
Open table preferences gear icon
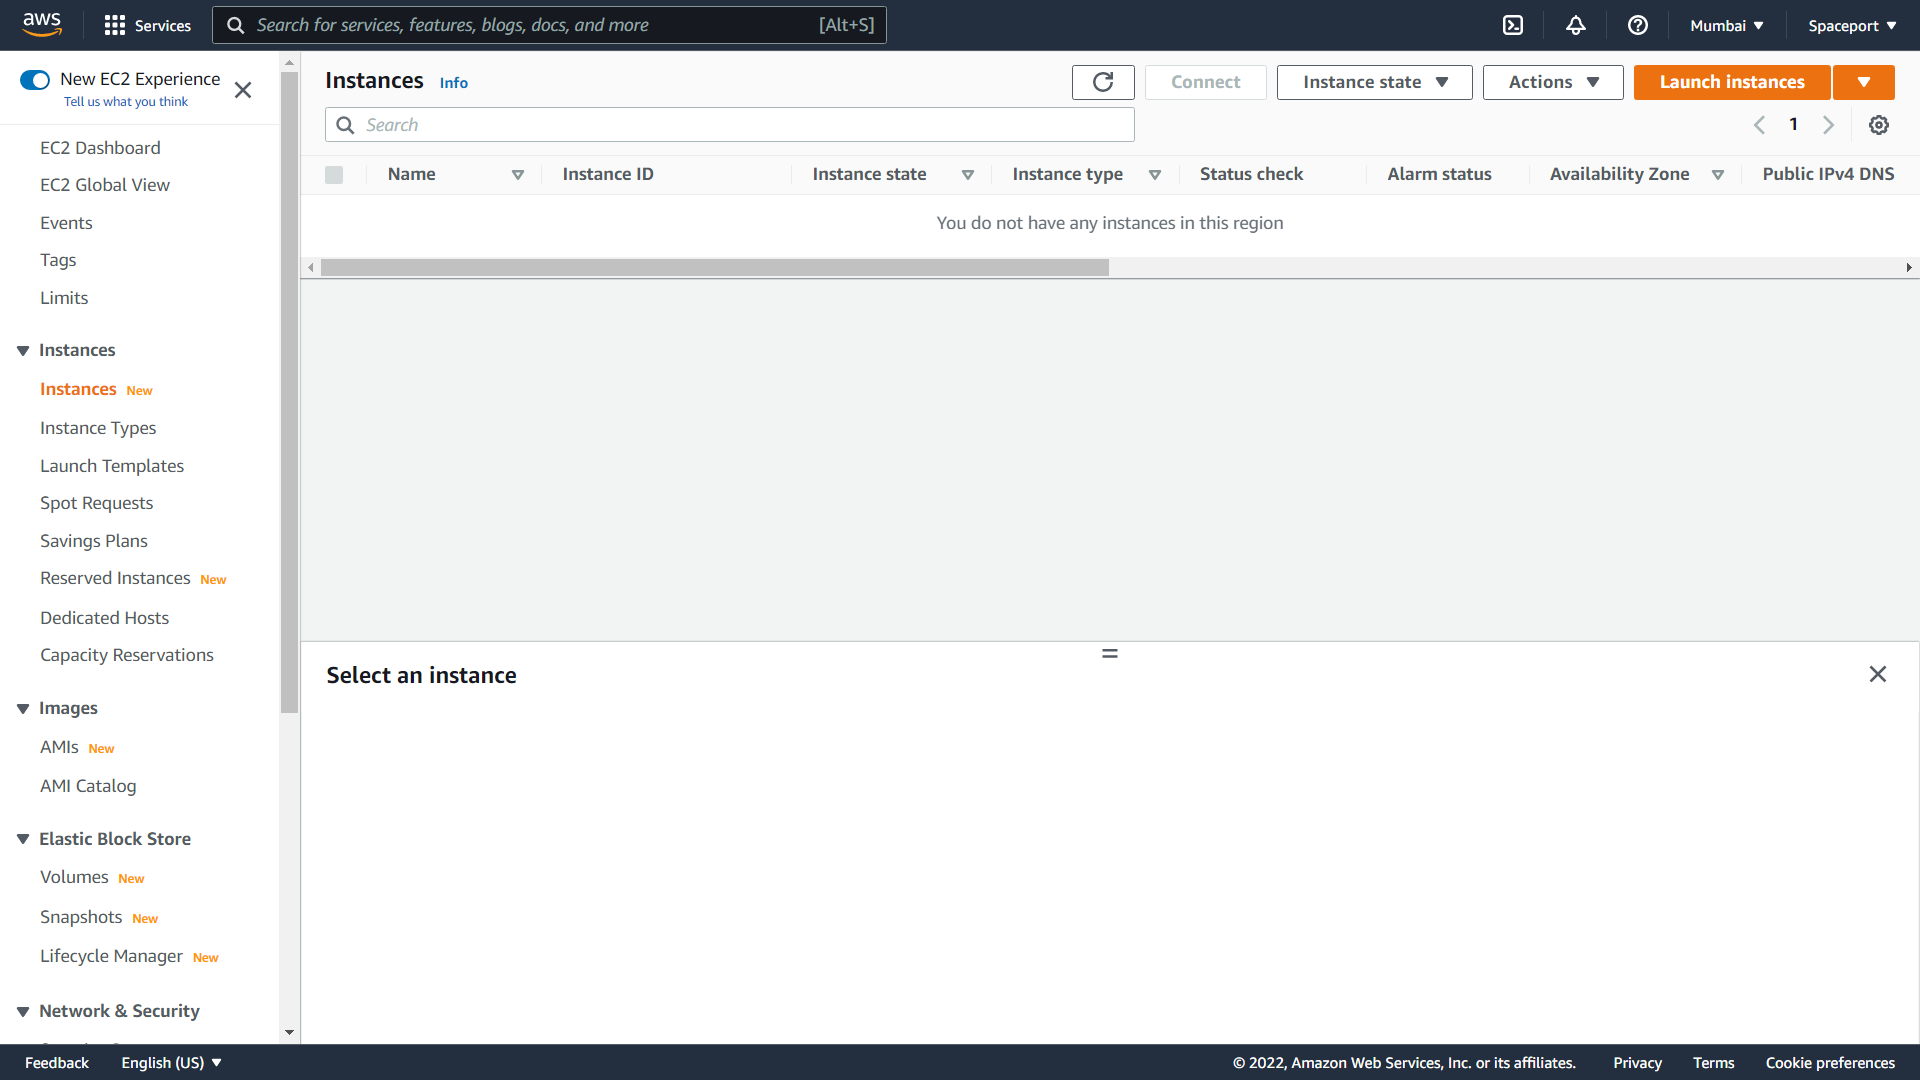(x=1879, y=125)
